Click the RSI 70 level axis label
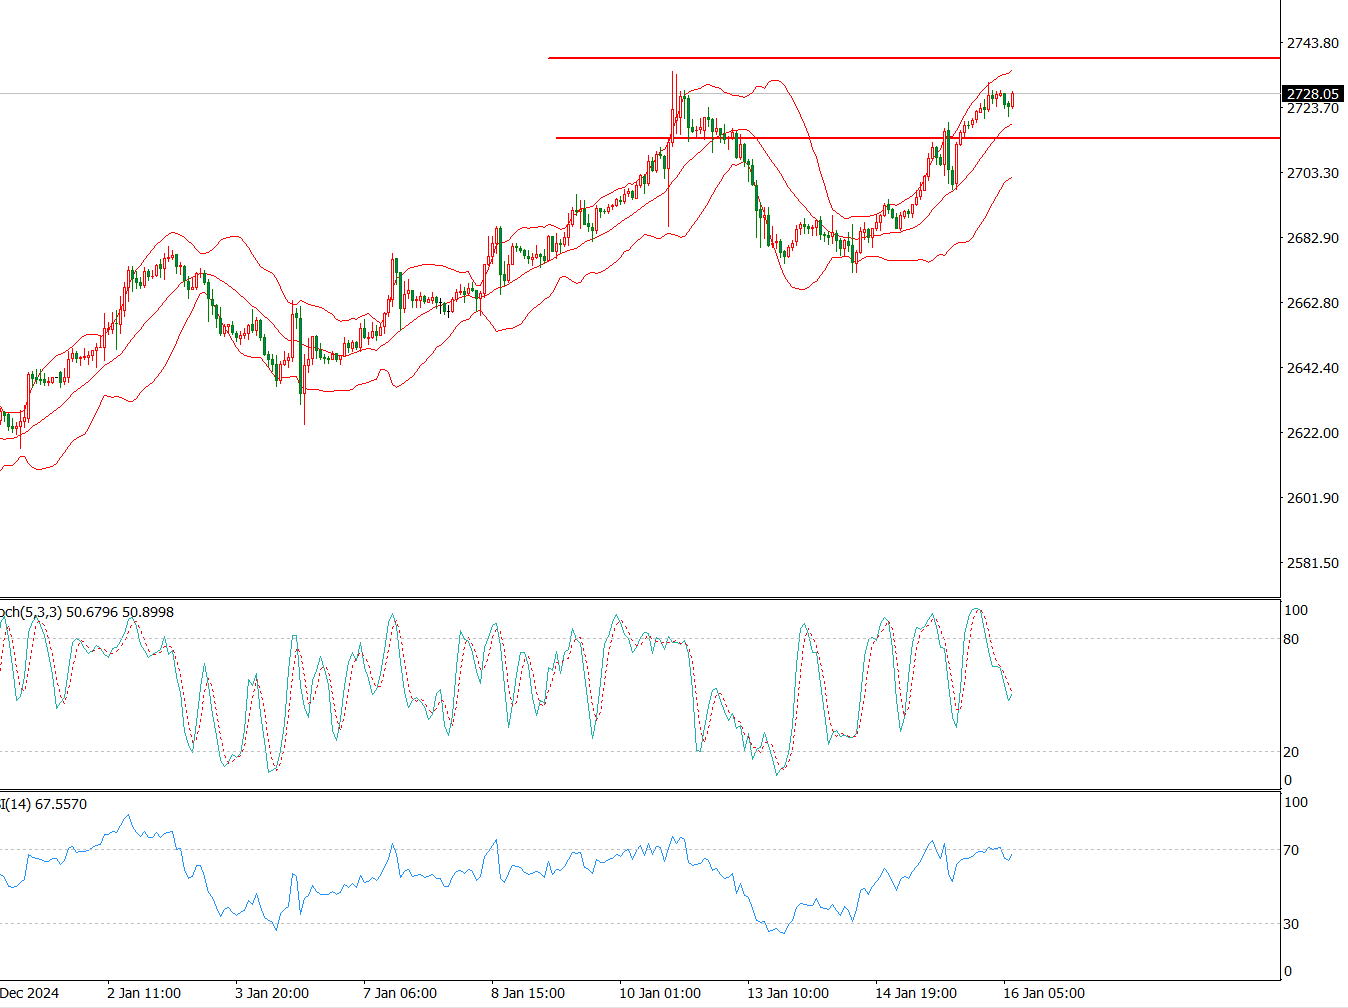 pos(1291,850)
